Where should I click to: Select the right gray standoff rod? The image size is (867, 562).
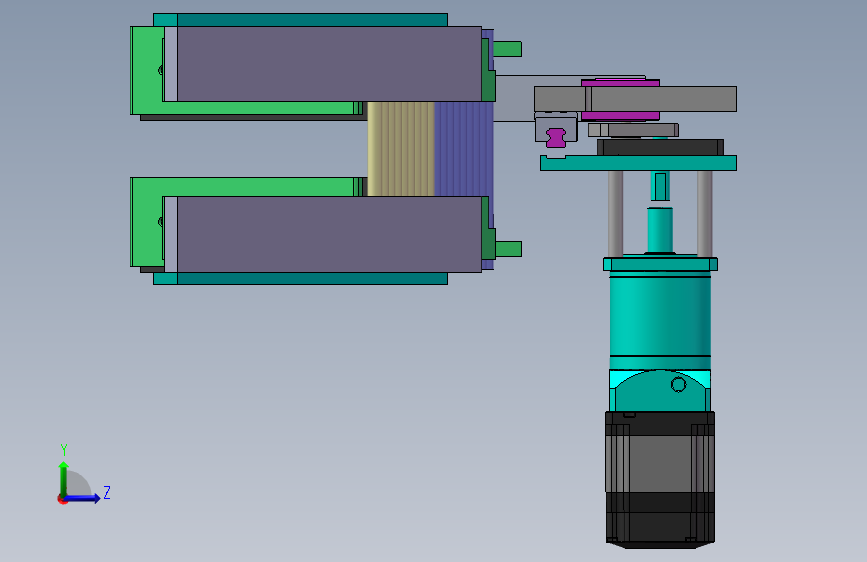[x=704, y=214]
